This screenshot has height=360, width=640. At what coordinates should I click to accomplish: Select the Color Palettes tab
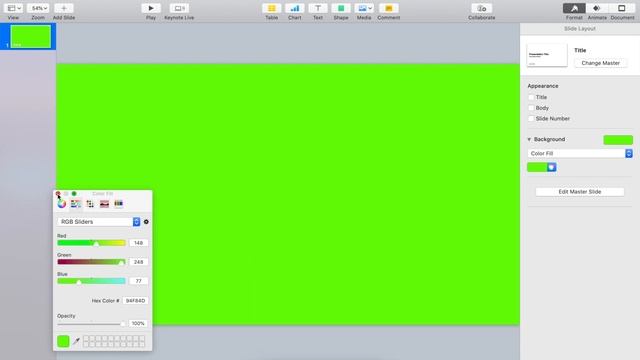pos(90,204)
